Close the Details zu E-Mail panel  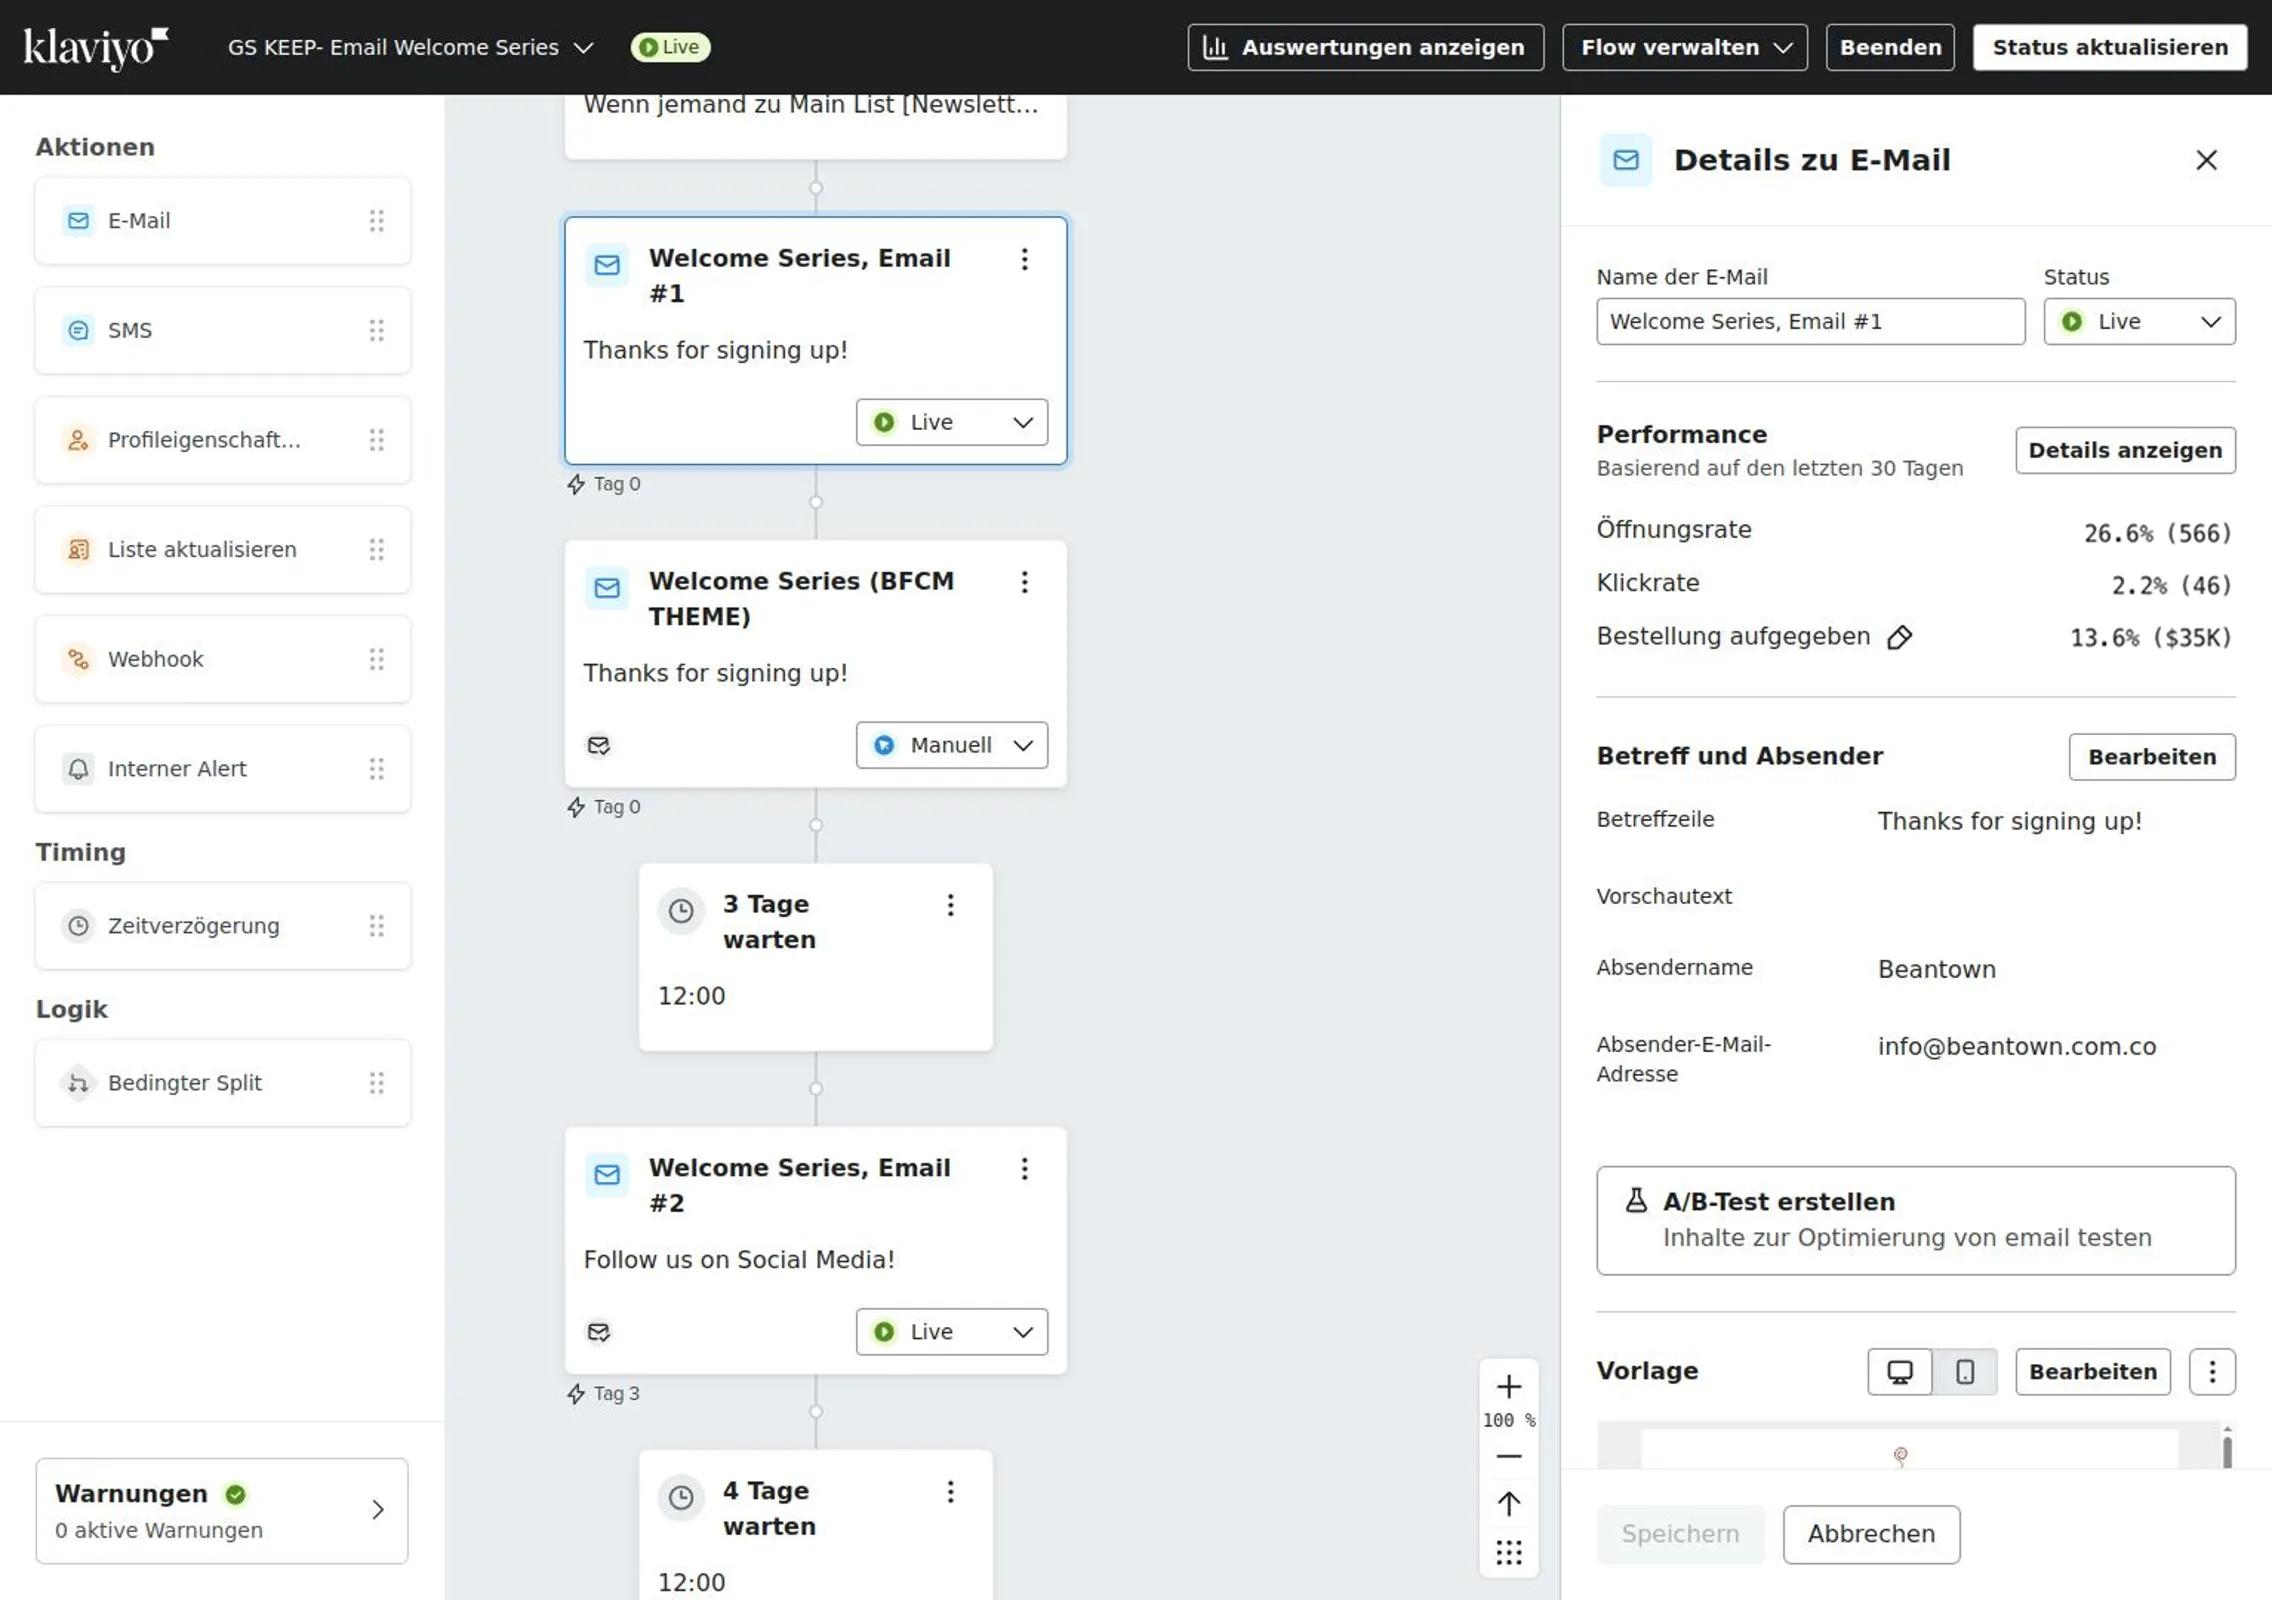2206,160
